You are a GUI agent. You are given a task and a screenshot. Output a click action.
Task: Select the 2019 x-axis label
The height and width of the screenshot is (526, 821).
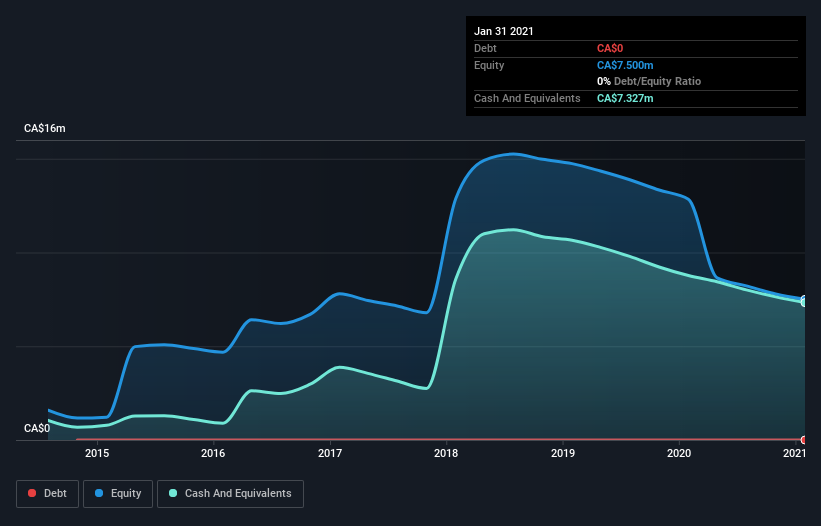pyautogui.click(x=563, y=455)
